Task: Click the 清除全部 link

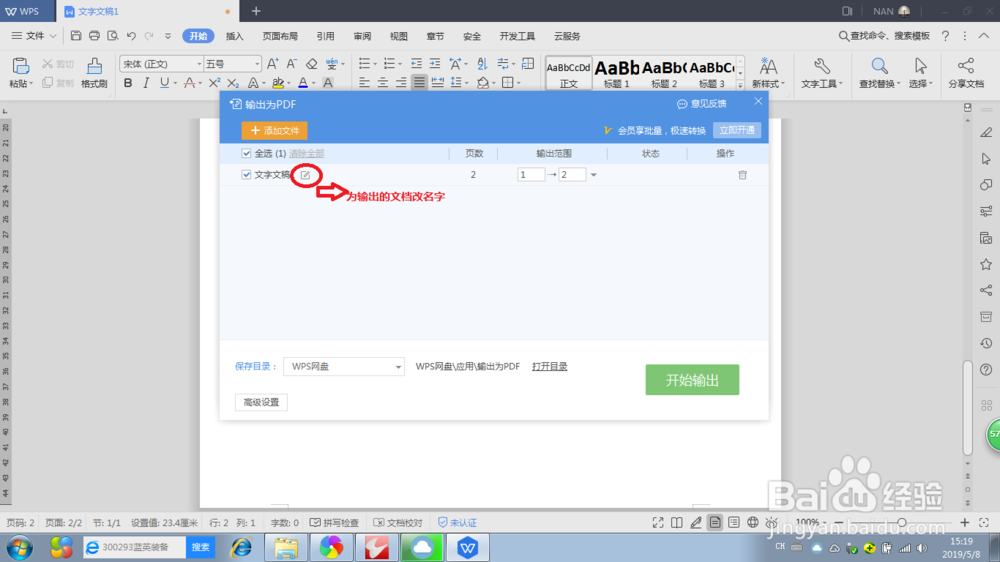Action: click(x=307, y=154)
